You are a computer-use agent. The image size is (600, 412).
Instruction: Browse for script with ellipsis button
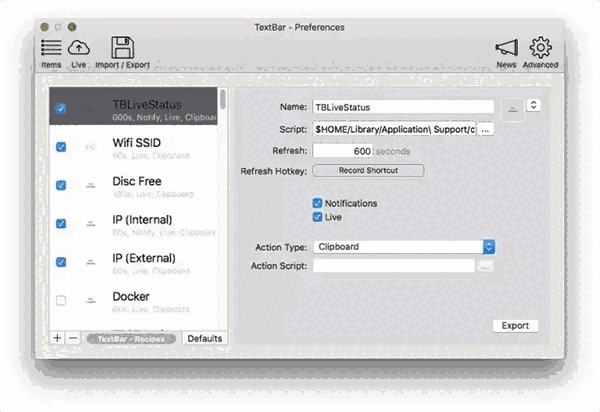[485, 129]
